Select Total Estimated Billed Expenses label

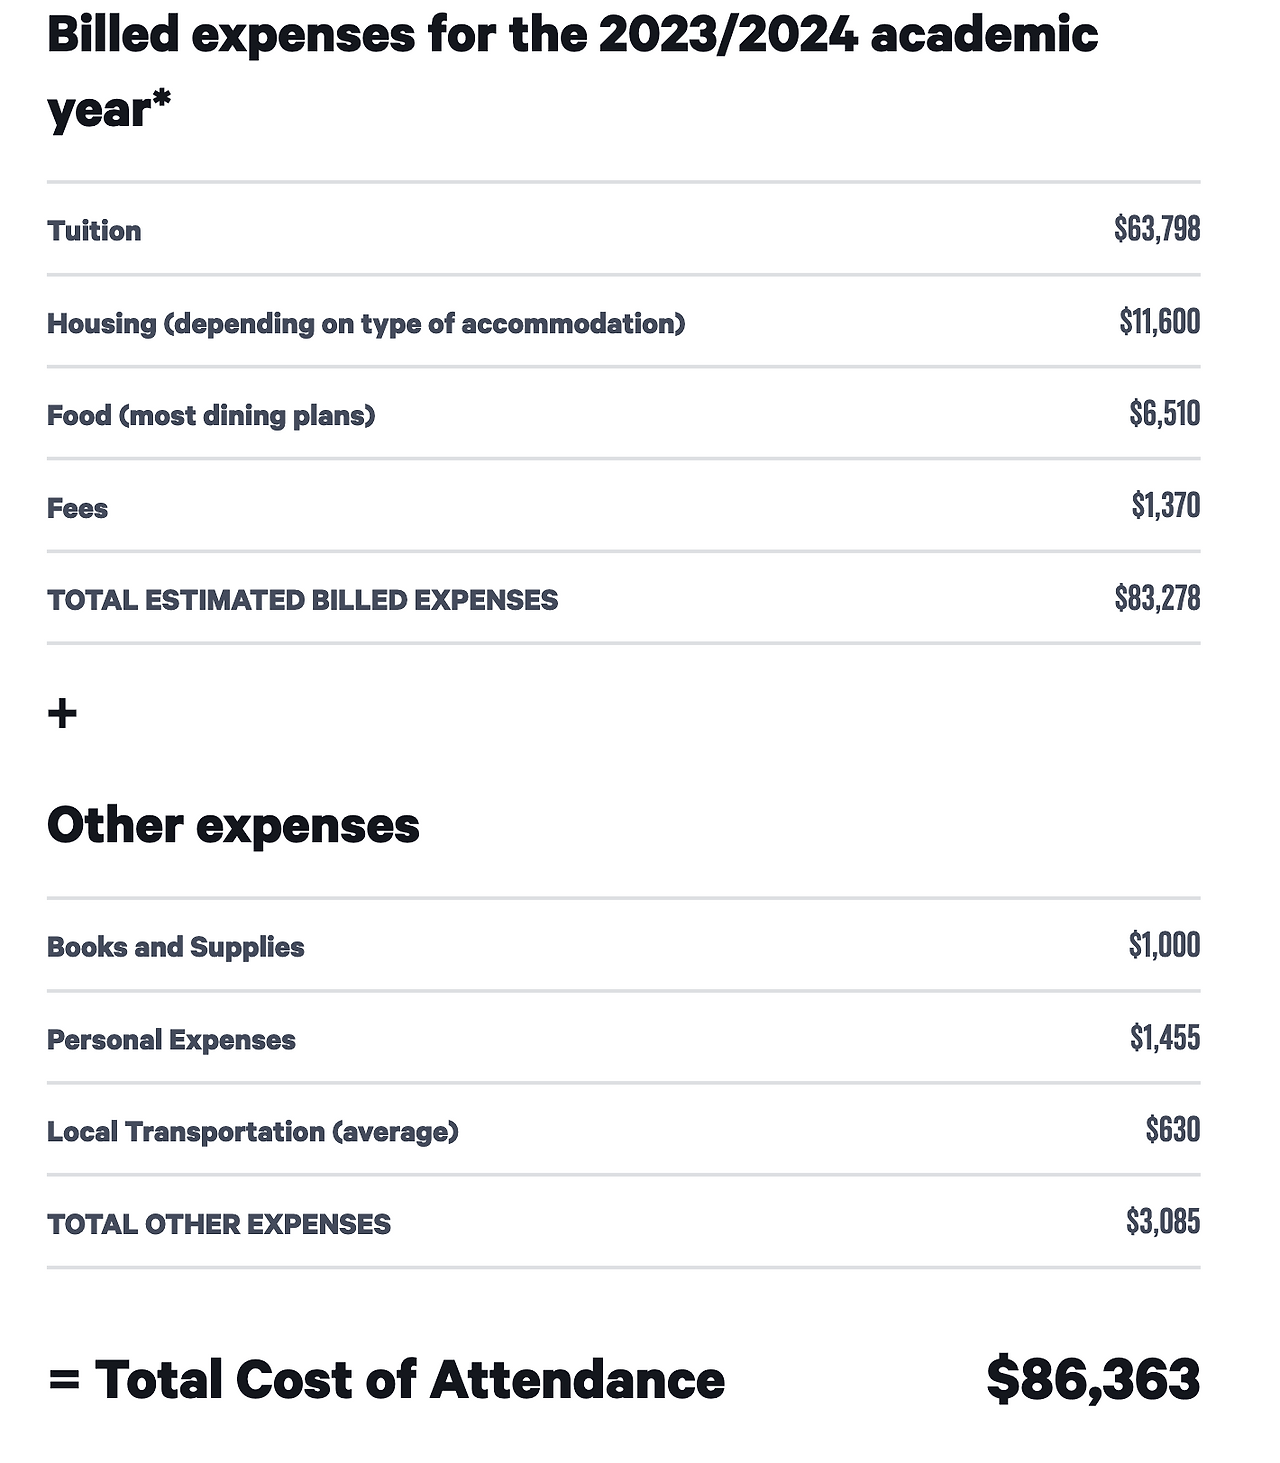(302, 600)
